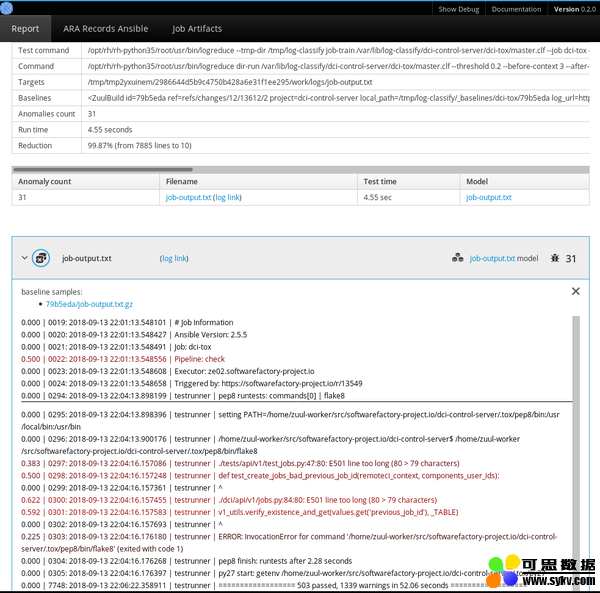Collapse the job-output.txt panel with chevron
Viewport: 600px width, 593px height.
(24, 258)
